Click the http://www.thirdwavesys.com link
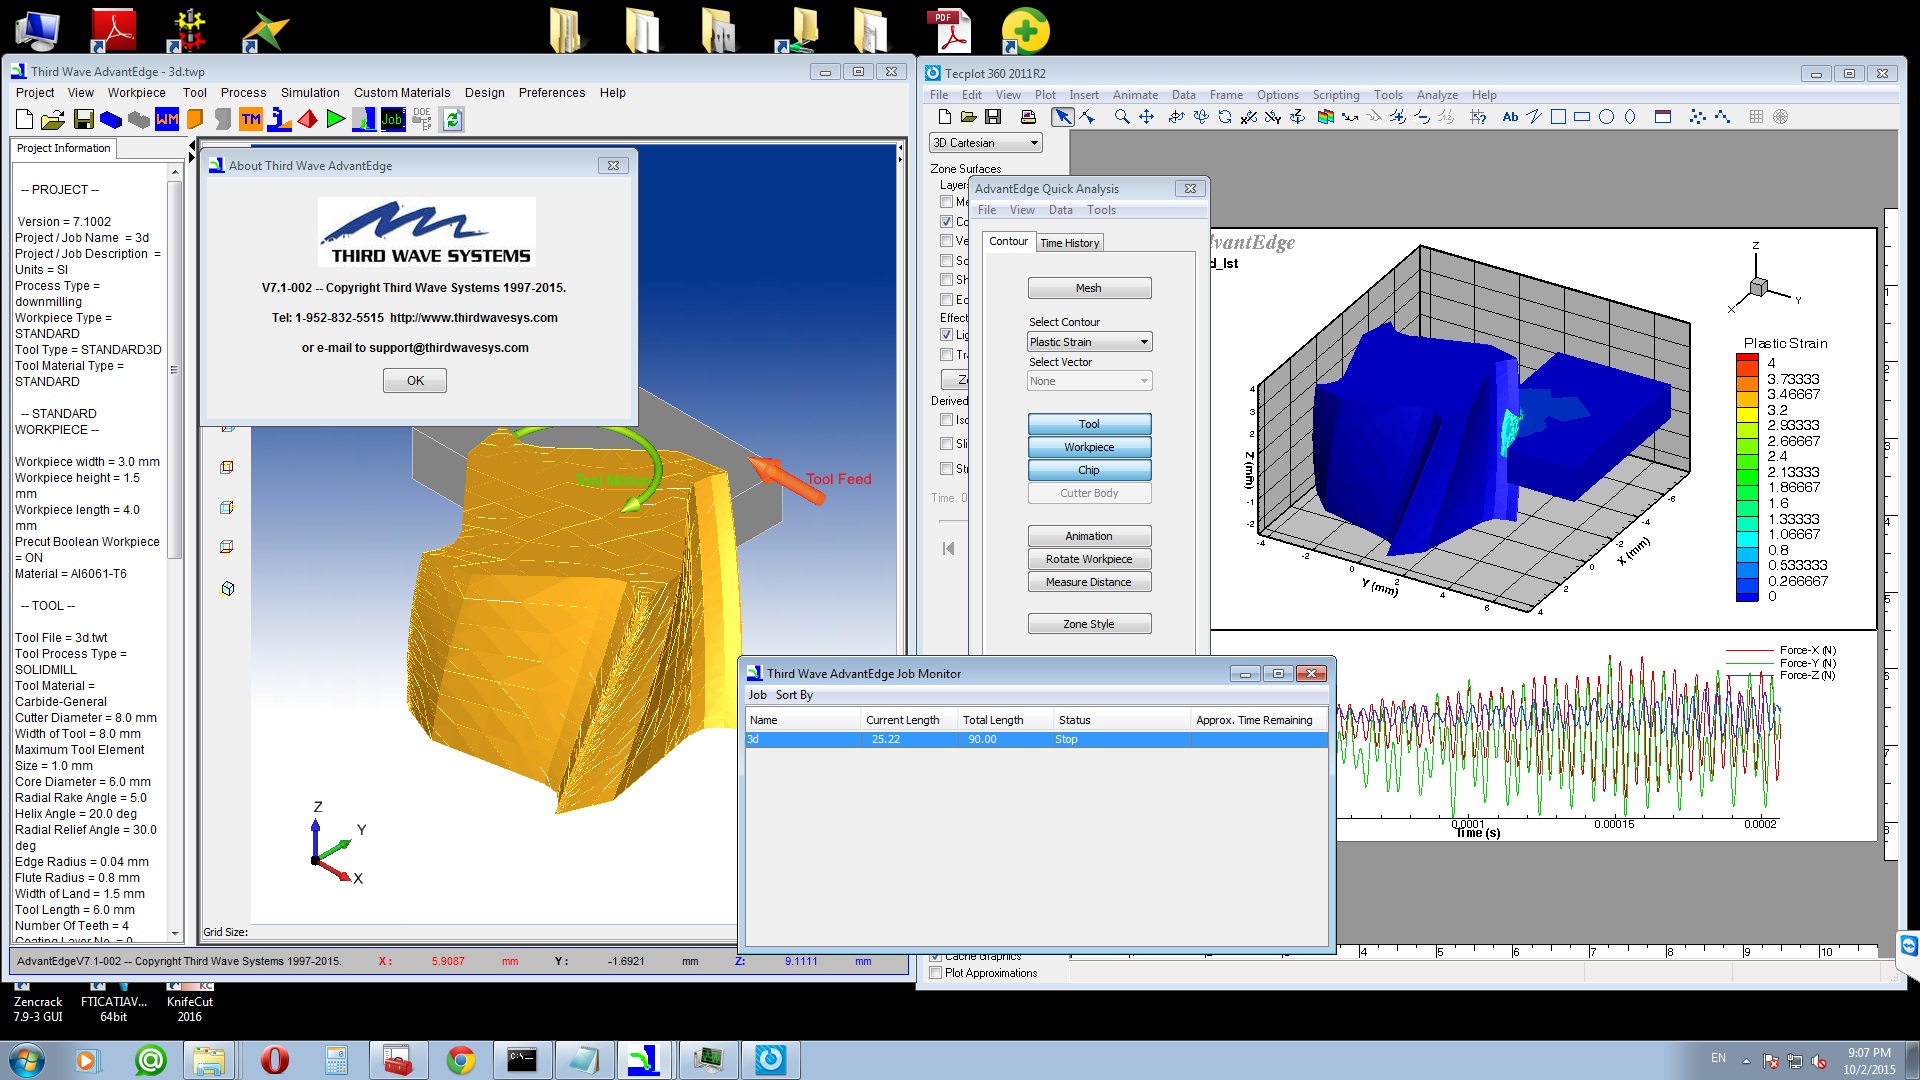 pos(473,316)
